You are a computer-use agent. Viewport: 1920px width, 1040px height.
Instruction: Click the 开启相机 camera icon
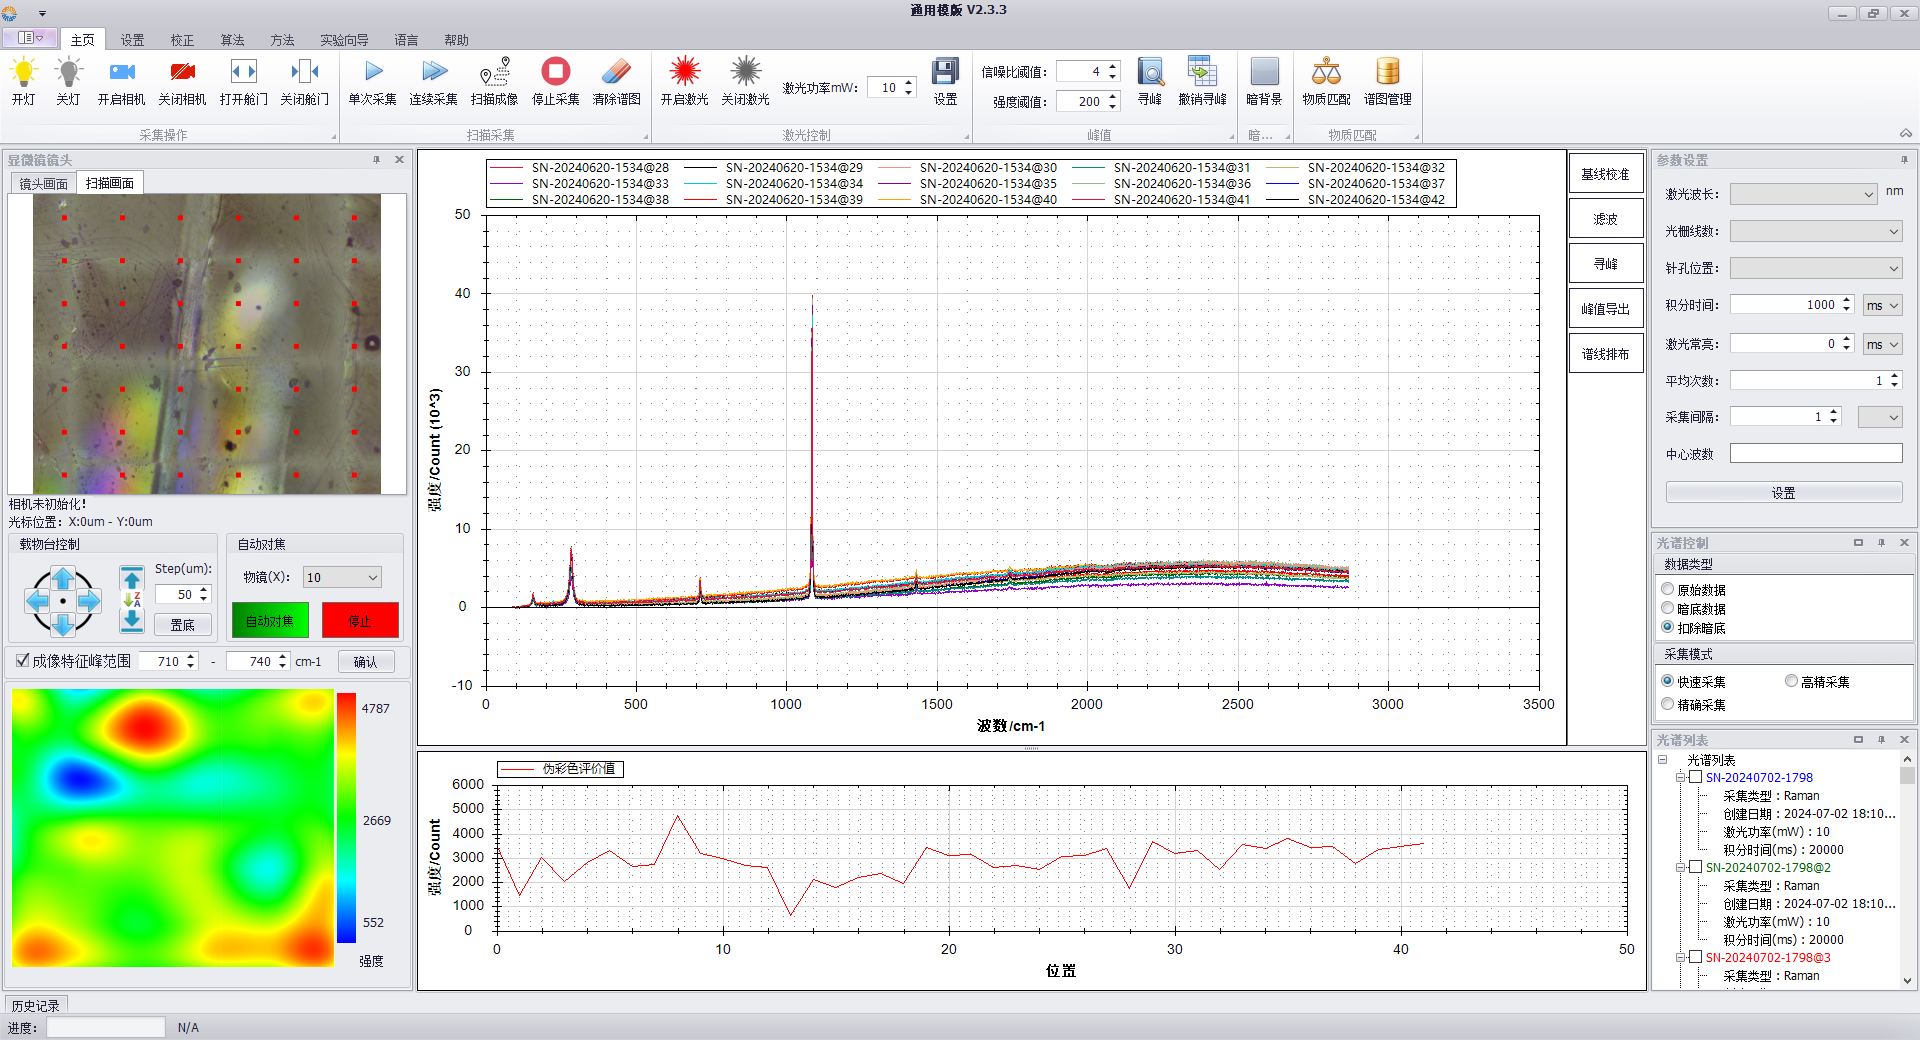[x=122, y=73]
